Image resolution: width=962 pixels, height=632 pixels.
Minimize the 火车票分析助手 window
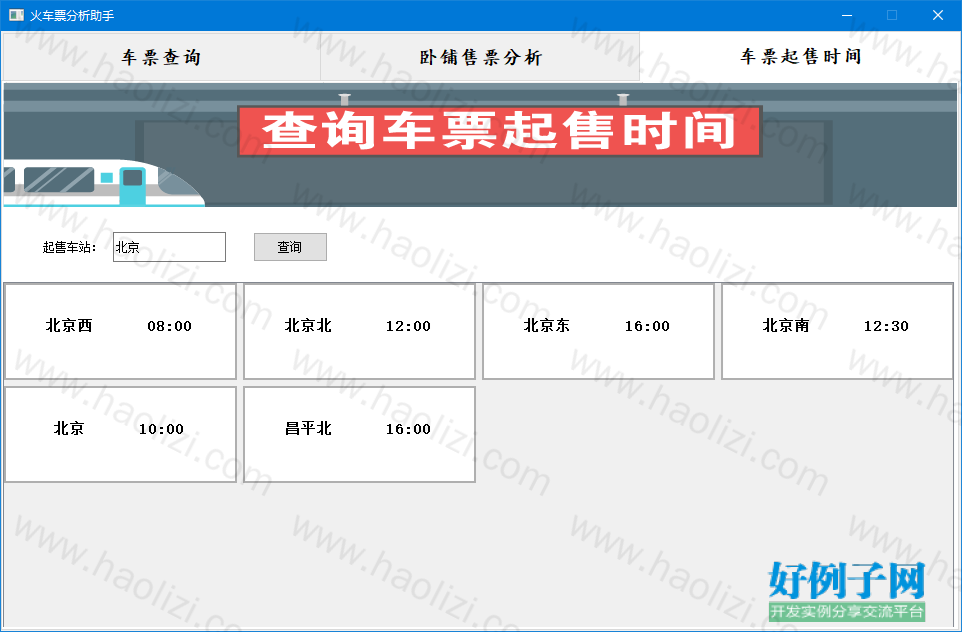pyautogui.click(x=847, y=15)
